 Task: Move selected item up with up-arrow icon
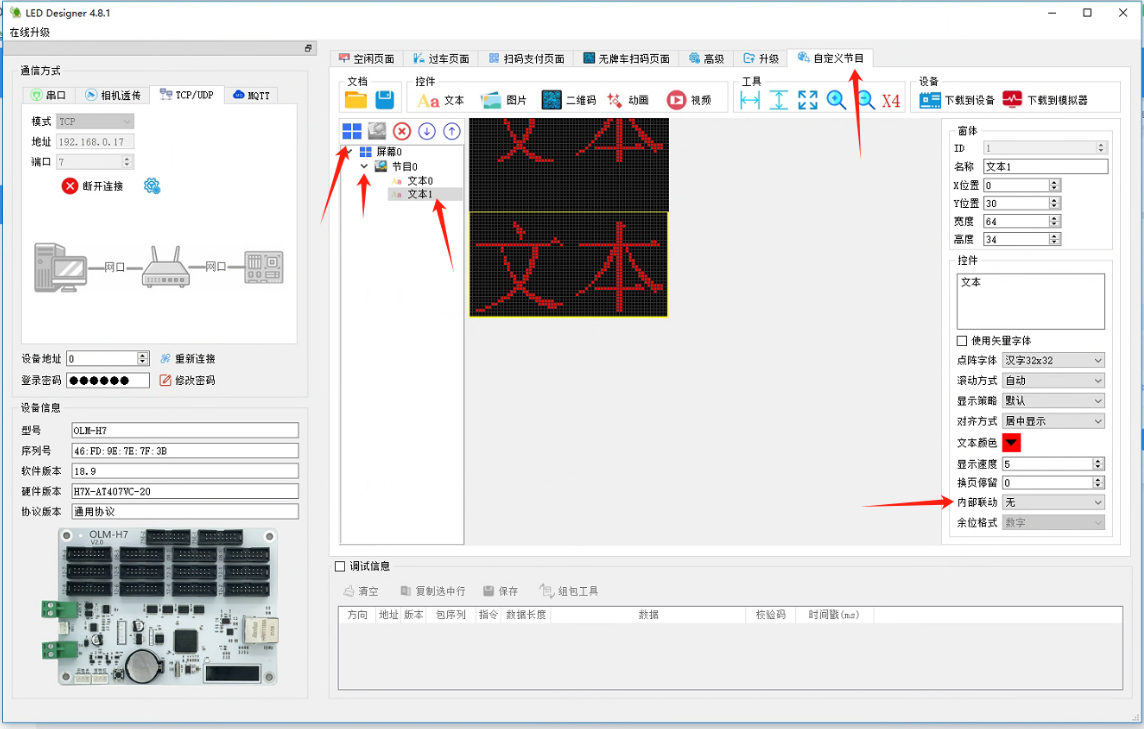[452, 131]
